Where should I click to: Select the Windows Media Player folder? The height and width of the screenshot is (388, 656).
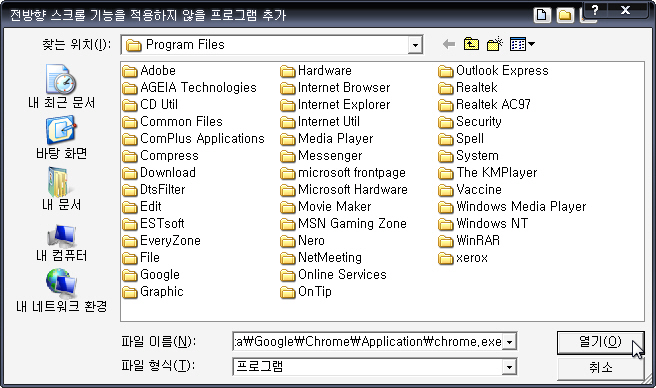(x=512, y=207)
